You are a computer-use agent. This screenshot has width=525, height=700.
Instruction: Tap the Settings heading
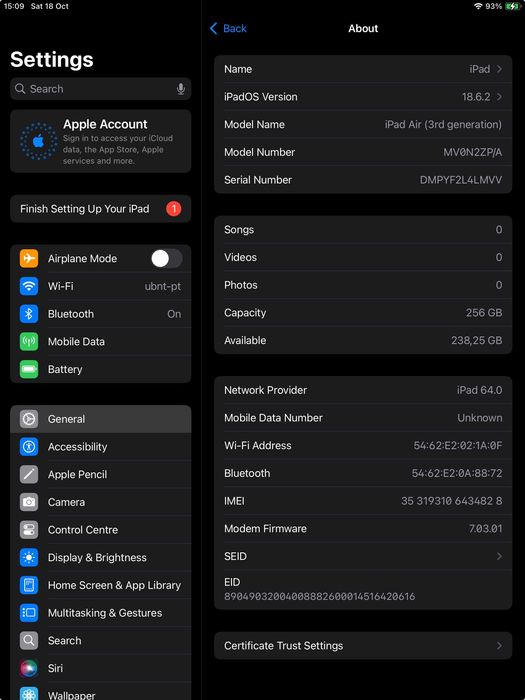(52, 60)
